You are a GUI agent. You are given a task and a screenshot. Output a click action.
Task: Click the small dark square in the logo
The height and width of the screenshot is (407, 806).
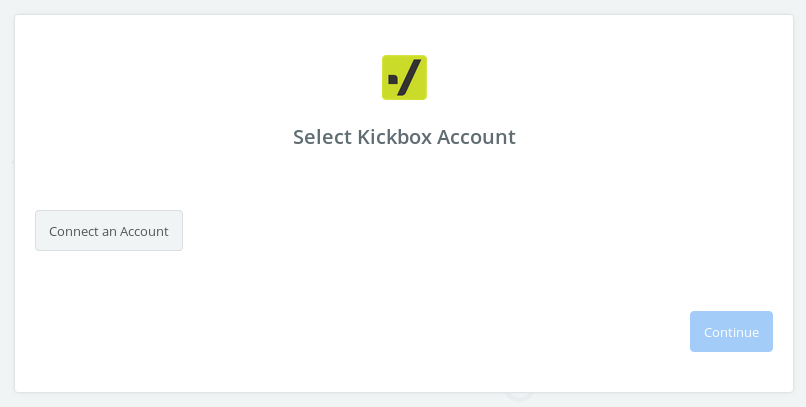[393, 79]
